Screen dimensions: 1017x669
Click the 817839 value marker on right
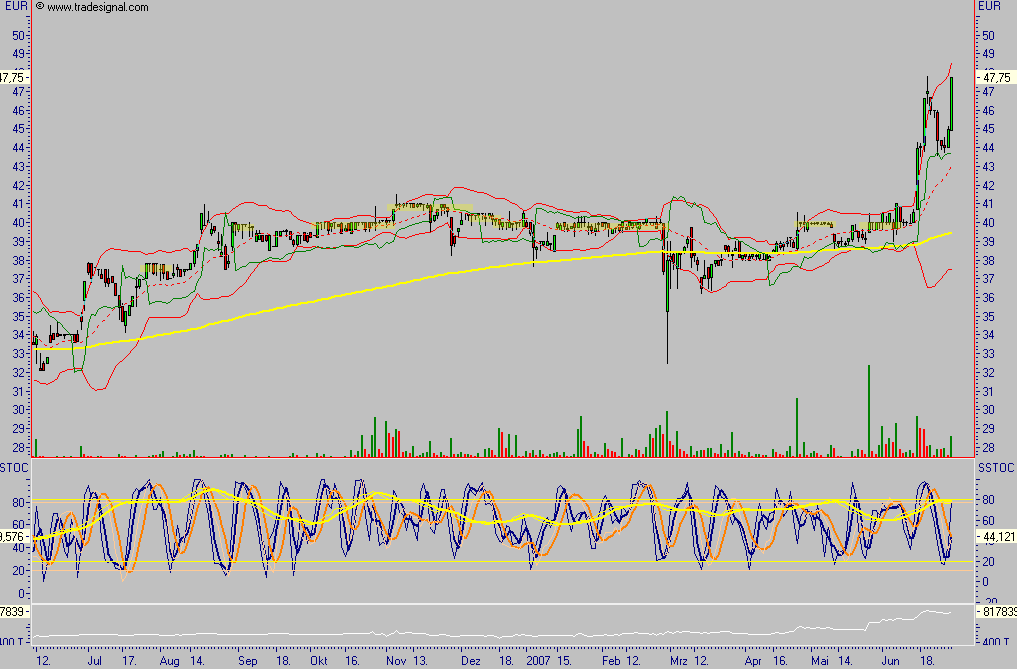tap(996, 610)
